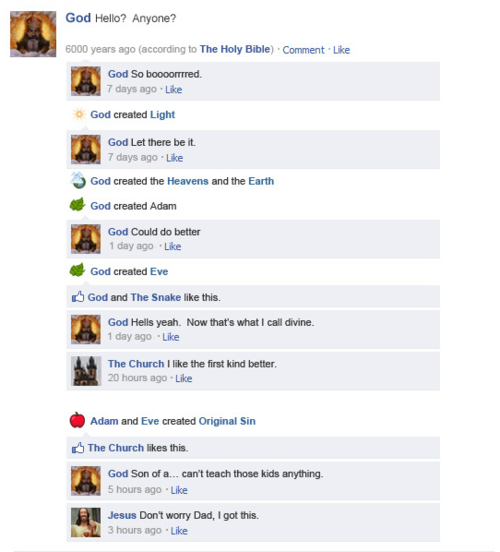The image size is (500, 552).
Task: Open The Holy Bible link
Action: click(x=235, y=49)
